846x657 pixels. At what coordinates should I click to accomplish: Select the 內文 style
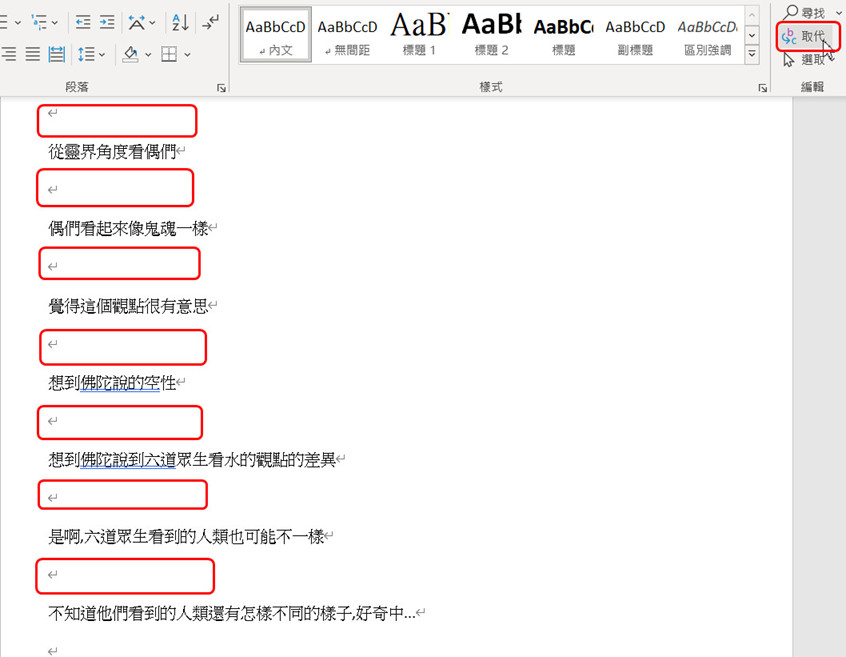275,35
